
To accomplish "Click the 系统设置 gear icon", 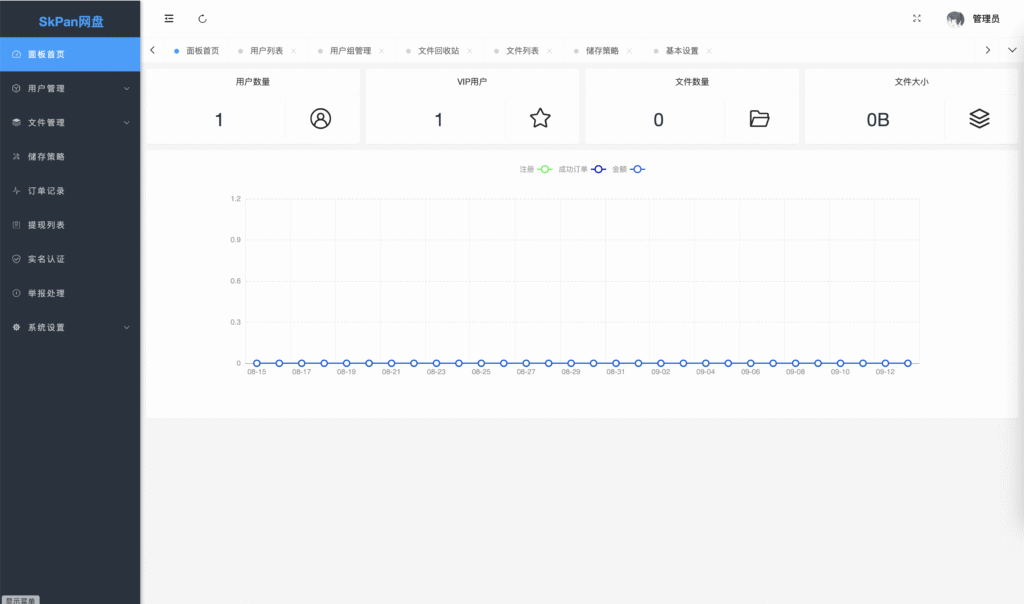I will (x=16, y=327).
